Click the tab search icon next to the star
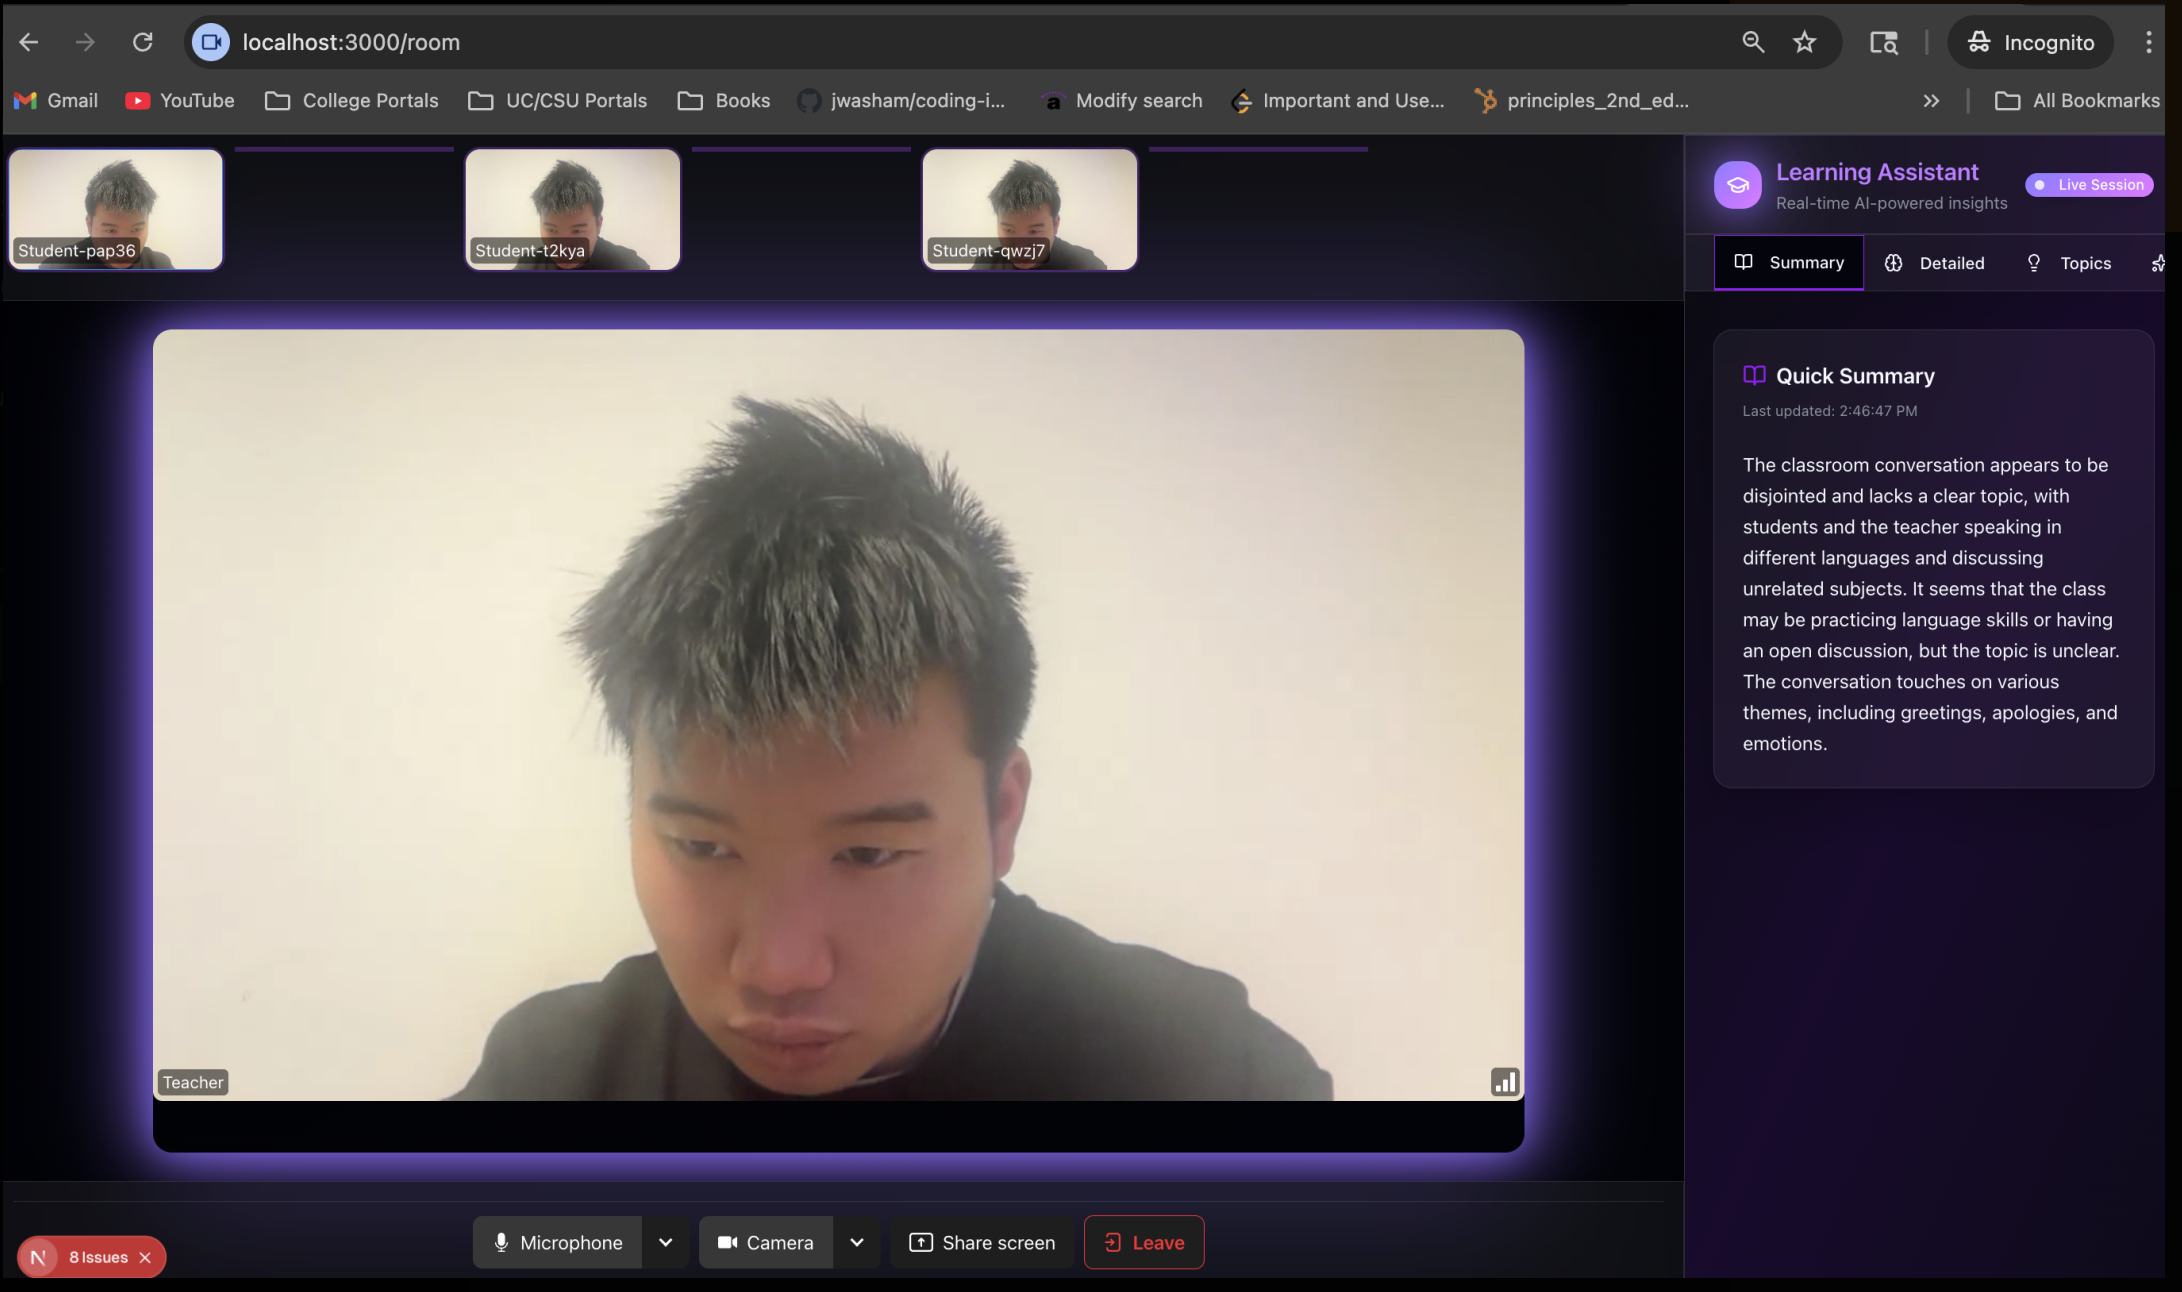 click(x=1884, y=42)
